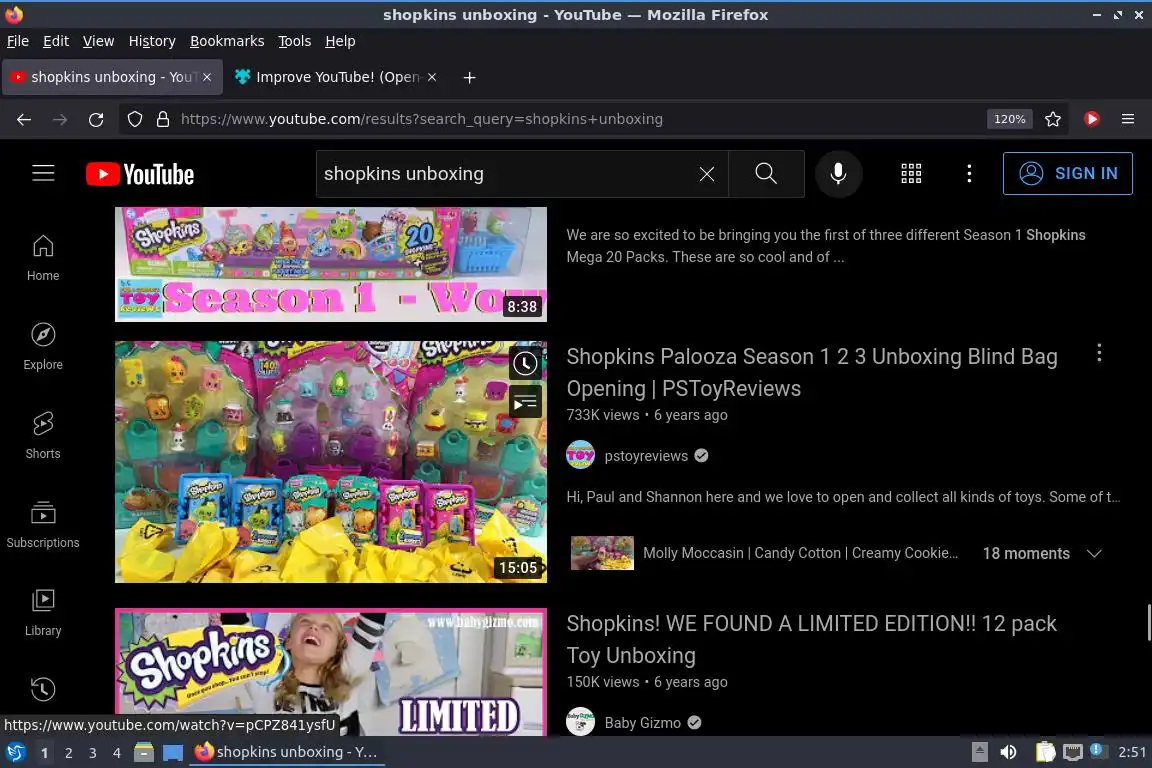Open History clock icon in sidebar

(43, 689)
